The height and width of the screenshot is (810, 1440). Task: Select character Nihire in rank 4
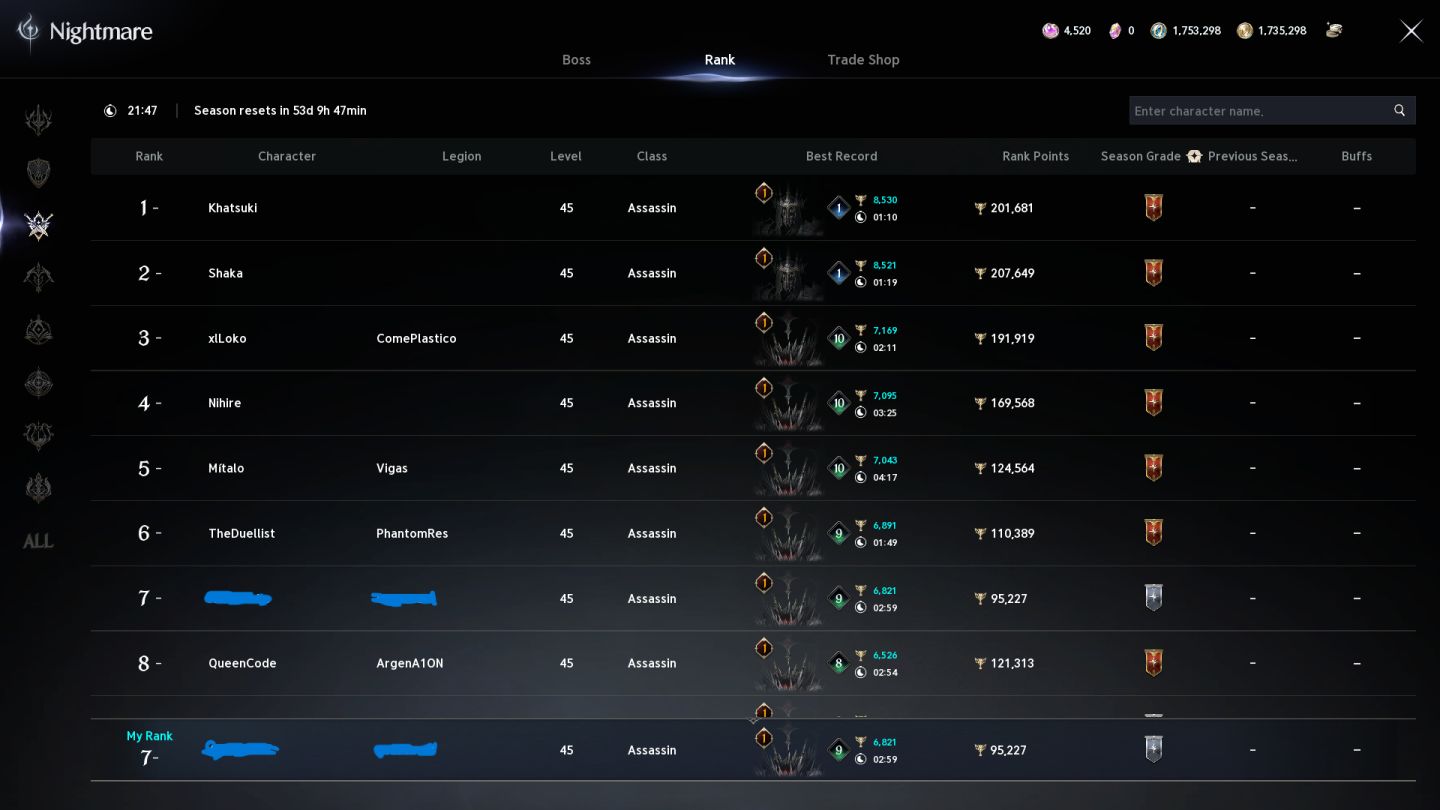(x=224, y=403)
